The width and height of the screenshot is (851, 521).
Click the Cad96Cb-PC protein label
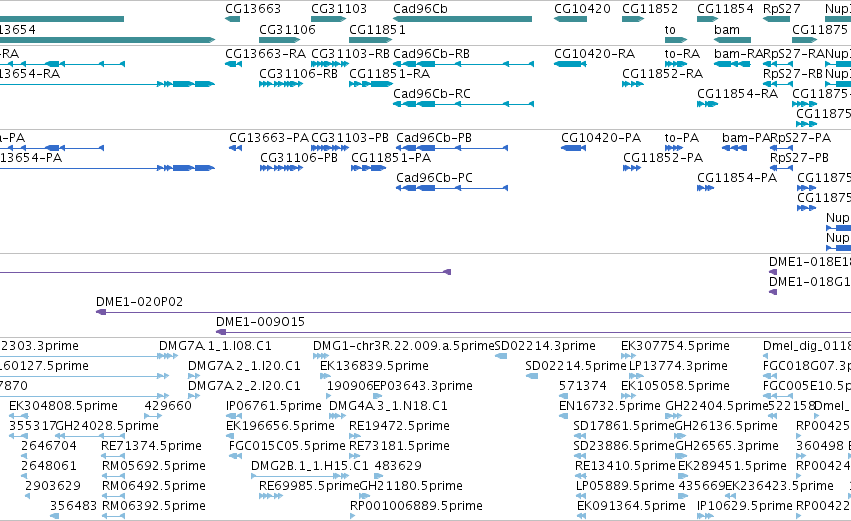tap(435, 178)
